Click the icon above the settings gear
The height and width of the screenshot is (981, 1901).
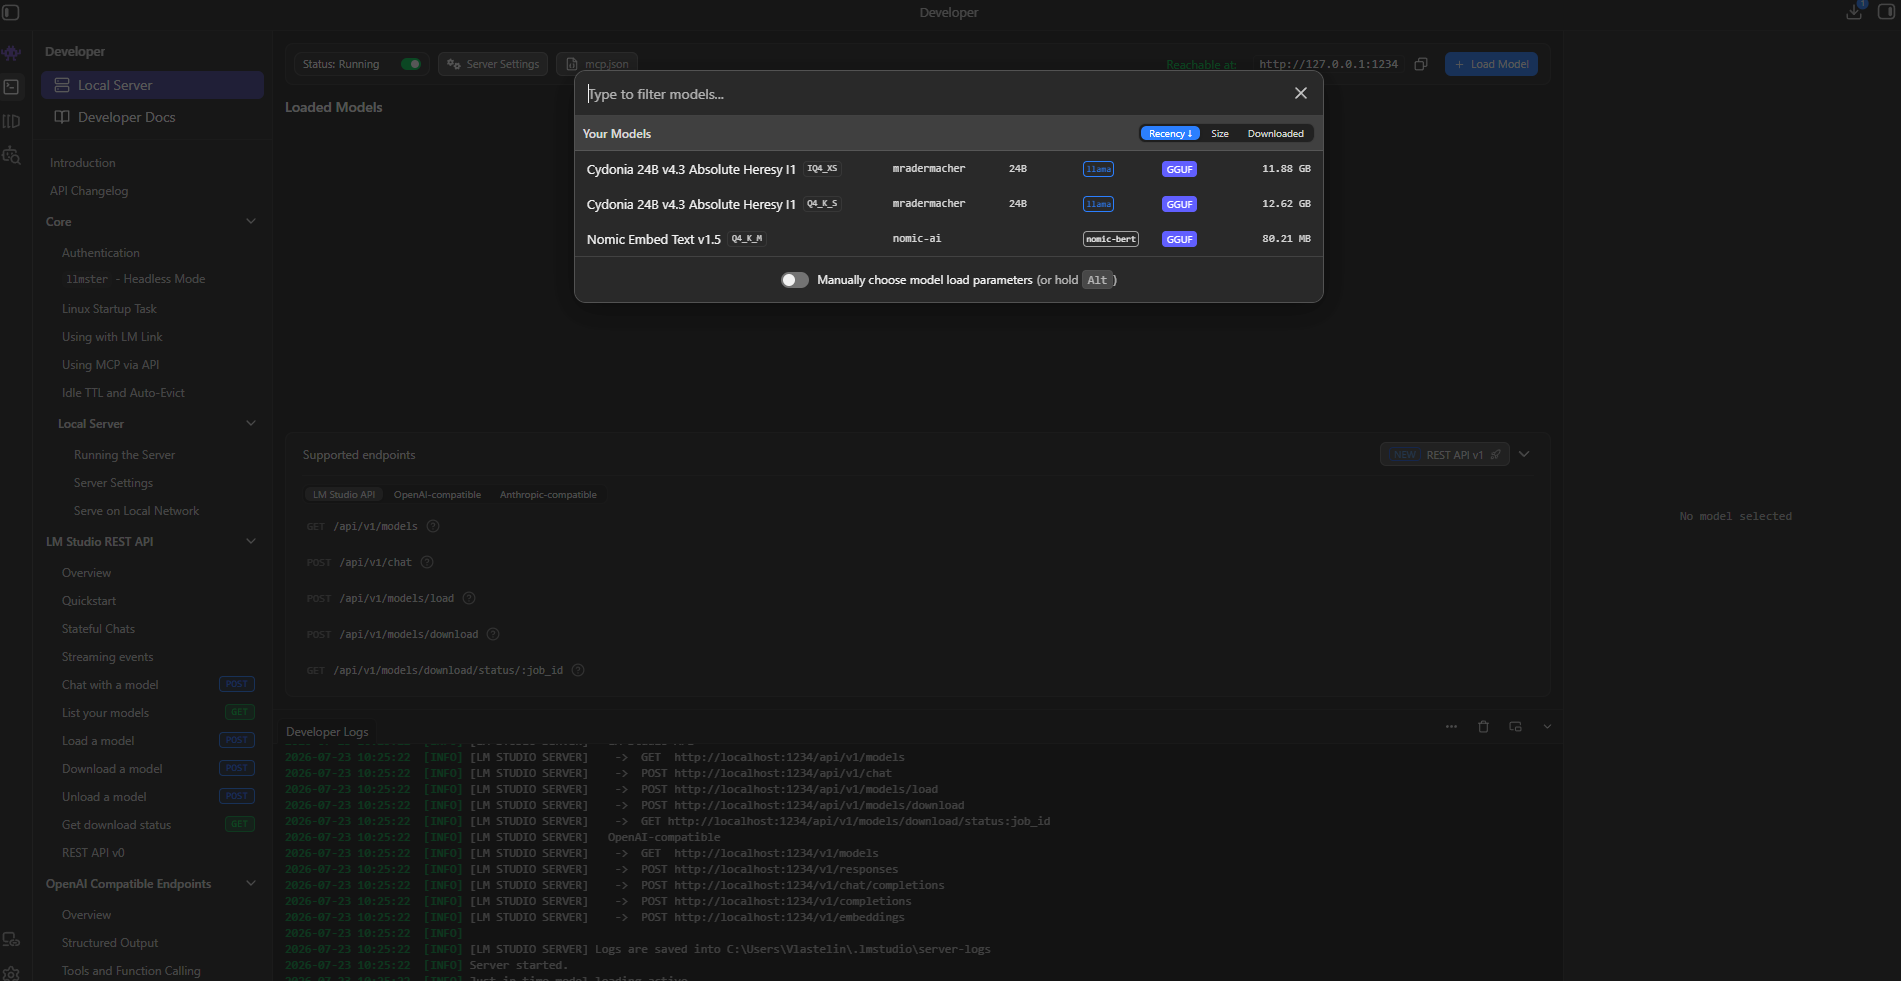[12, 940]
